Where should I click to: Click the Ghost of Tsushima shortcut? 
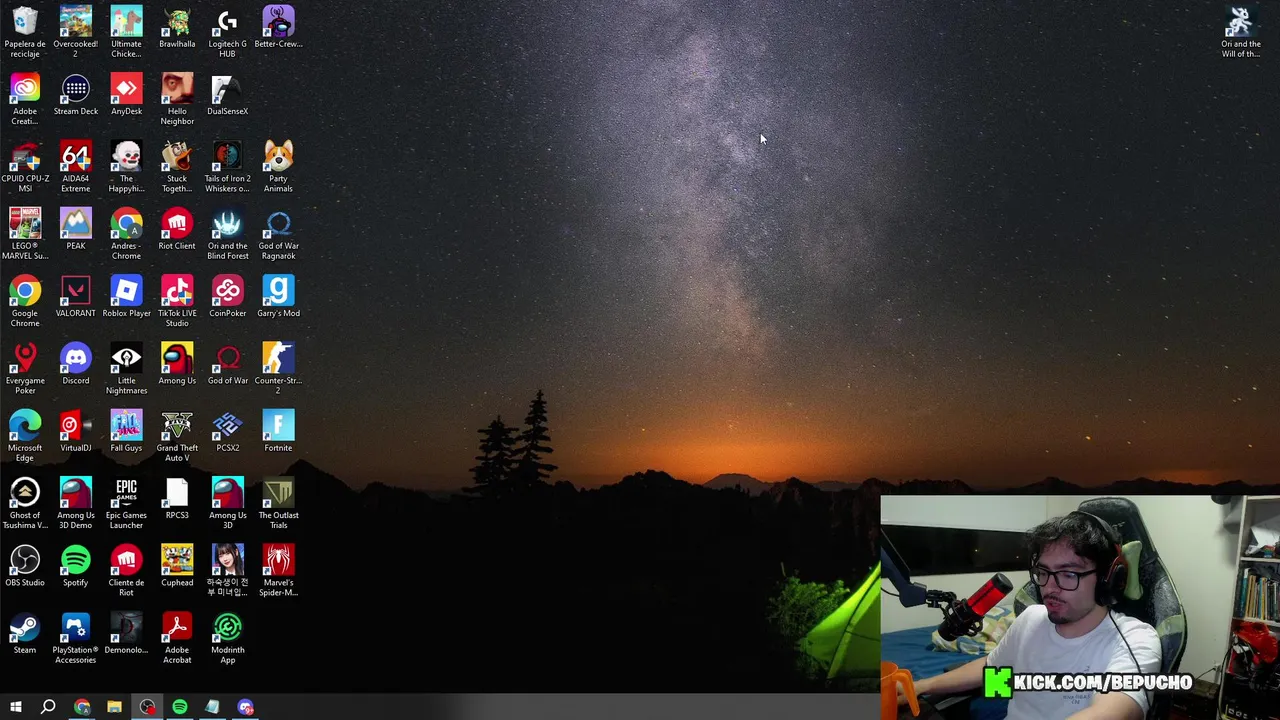[x=25, y=503]
